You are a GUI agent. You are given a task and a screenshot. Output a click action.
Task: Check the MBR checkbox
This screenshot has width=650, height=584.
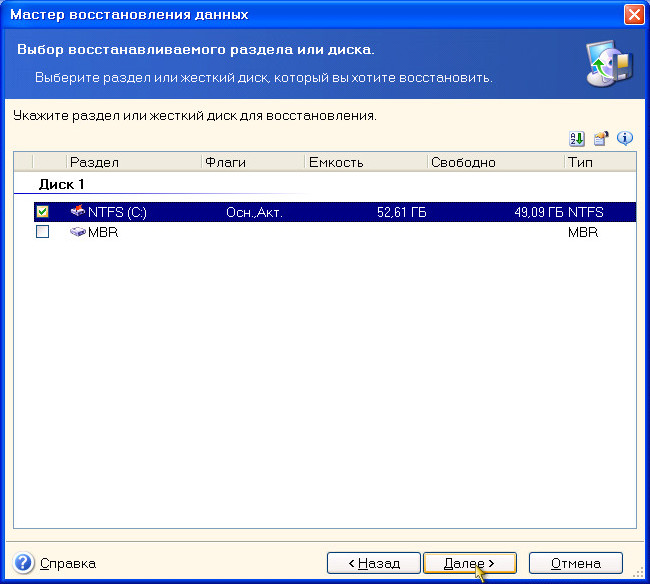click(x=42, y=232)
